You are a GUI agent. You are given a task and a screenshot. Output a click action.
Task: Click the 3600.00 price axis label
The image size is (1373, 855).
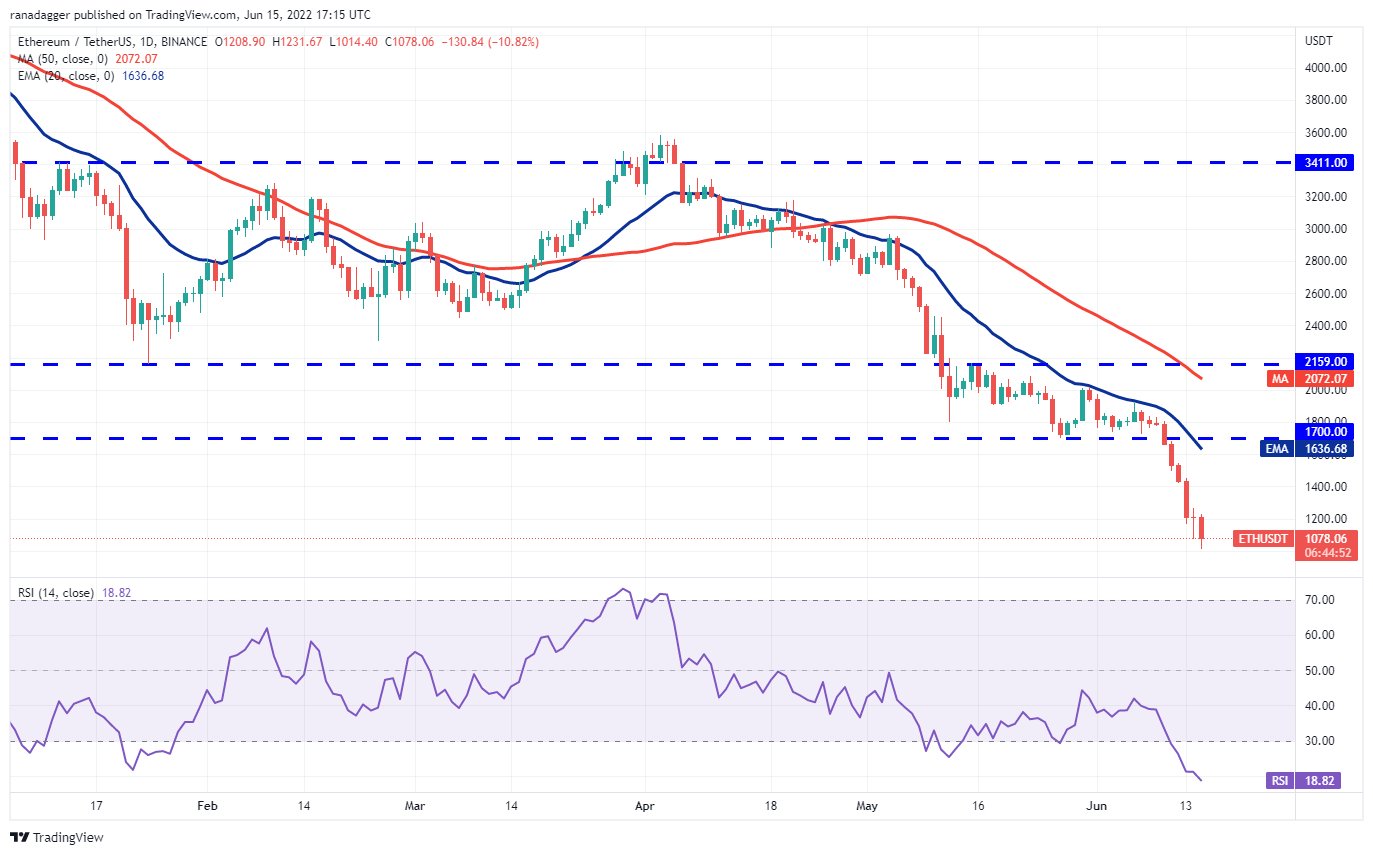tap(1325, 132)
